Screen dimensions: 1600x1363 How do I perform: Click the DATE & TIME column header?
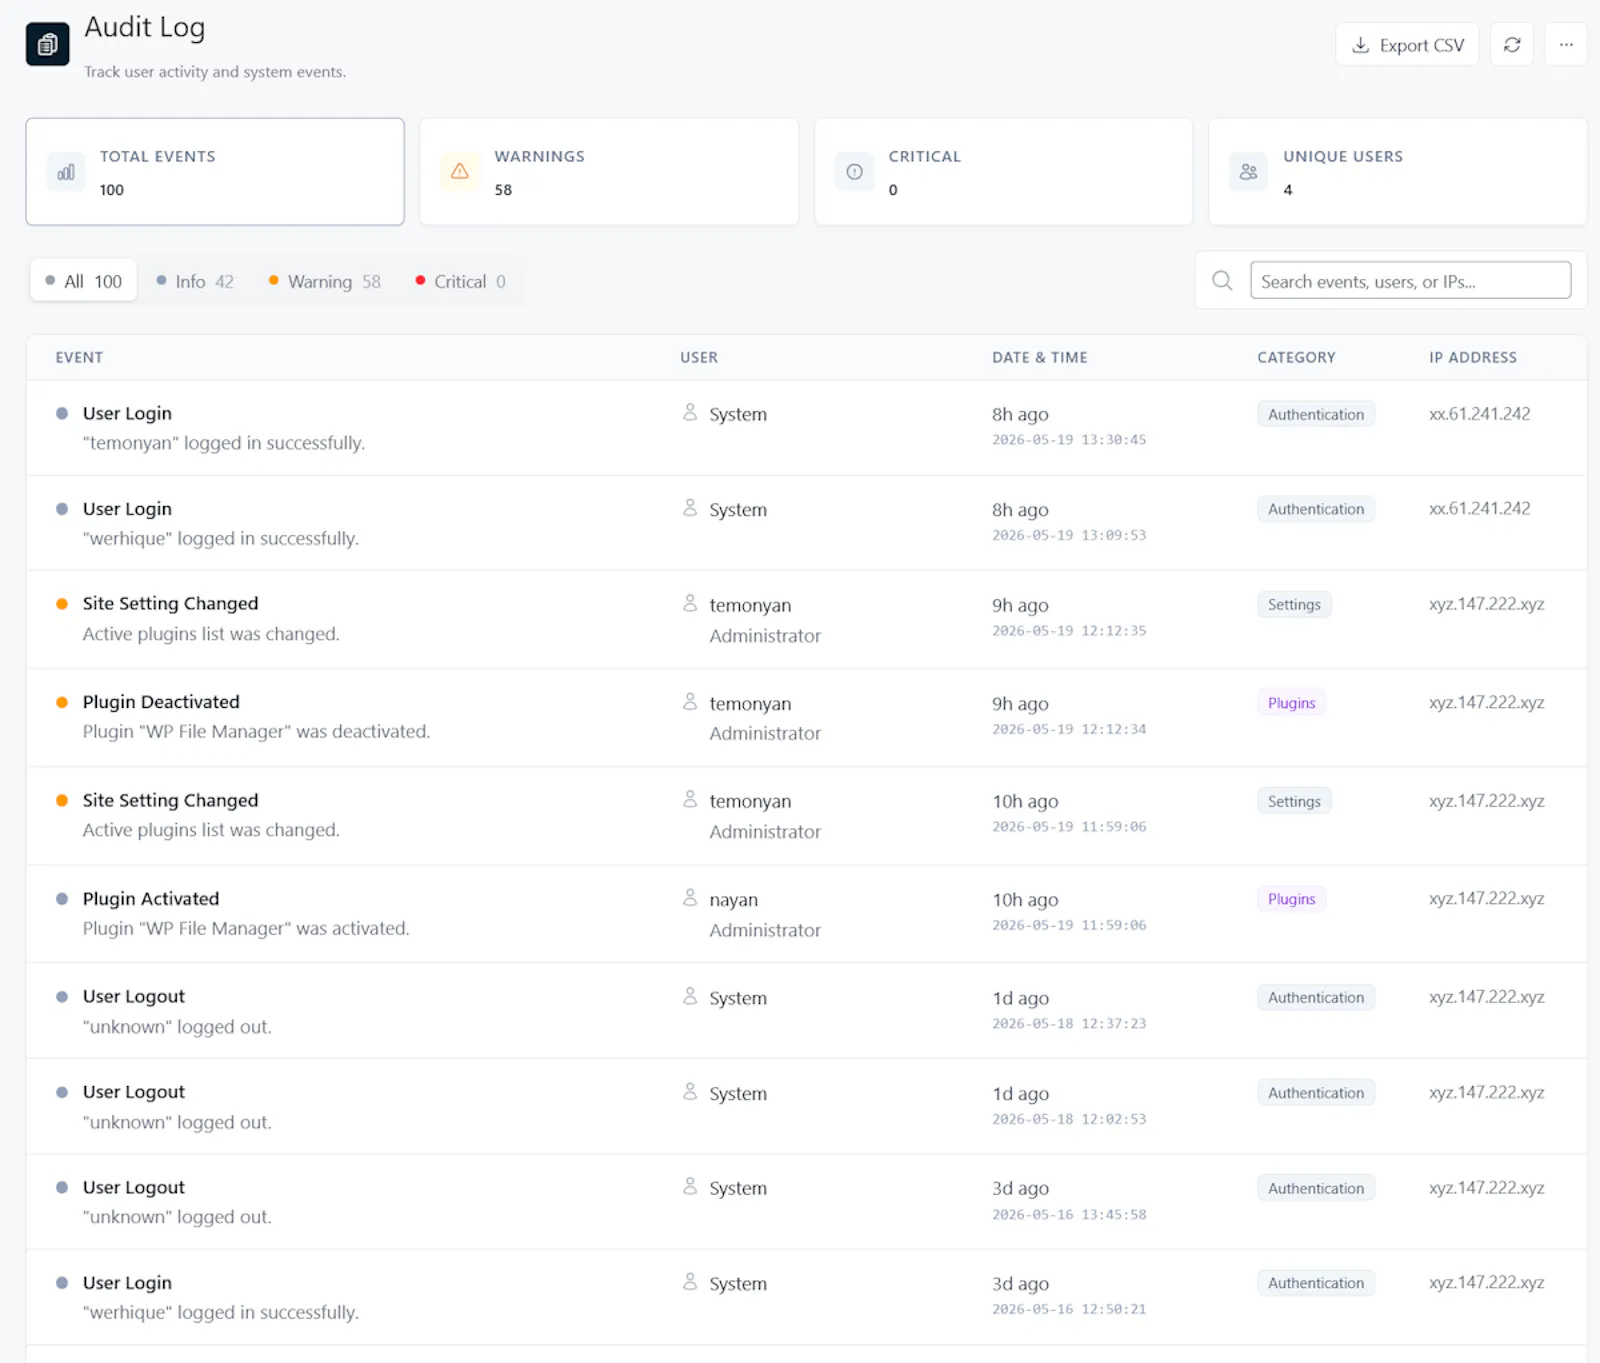click(1040, 357)
